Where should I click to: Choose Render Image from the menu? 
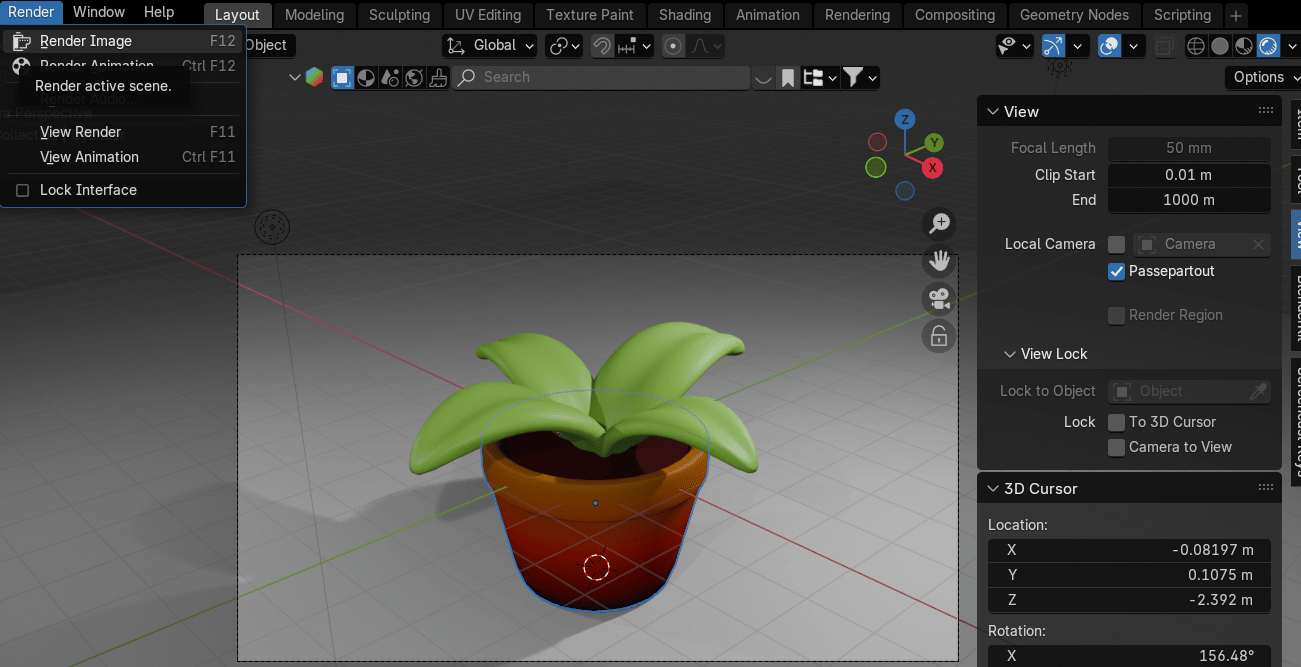pyautogui.click(x=86, y=41)
